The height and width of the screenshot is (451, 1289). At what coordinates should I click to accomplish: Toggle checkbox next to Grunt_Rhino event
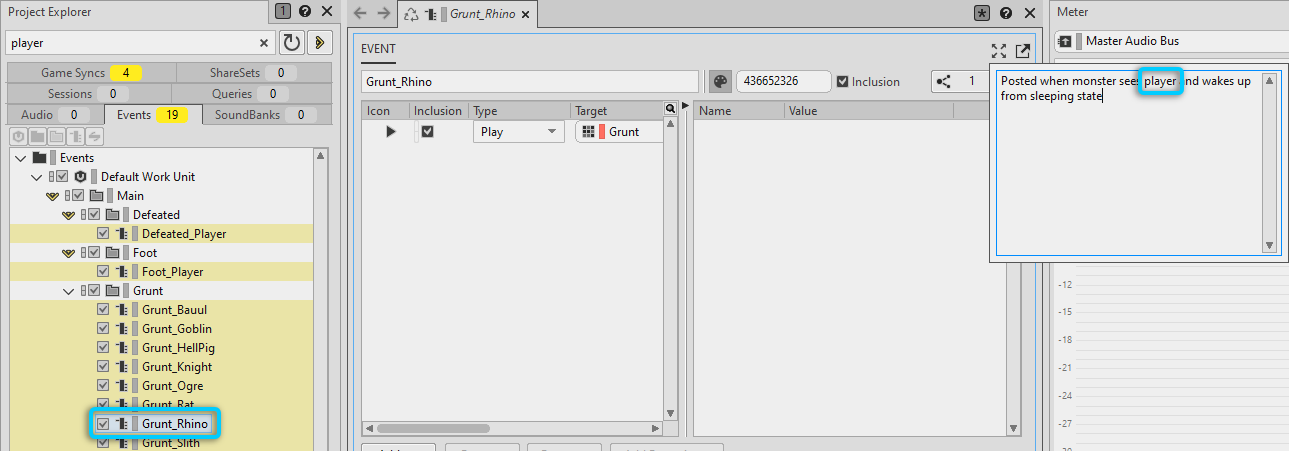tap(103, 424)
